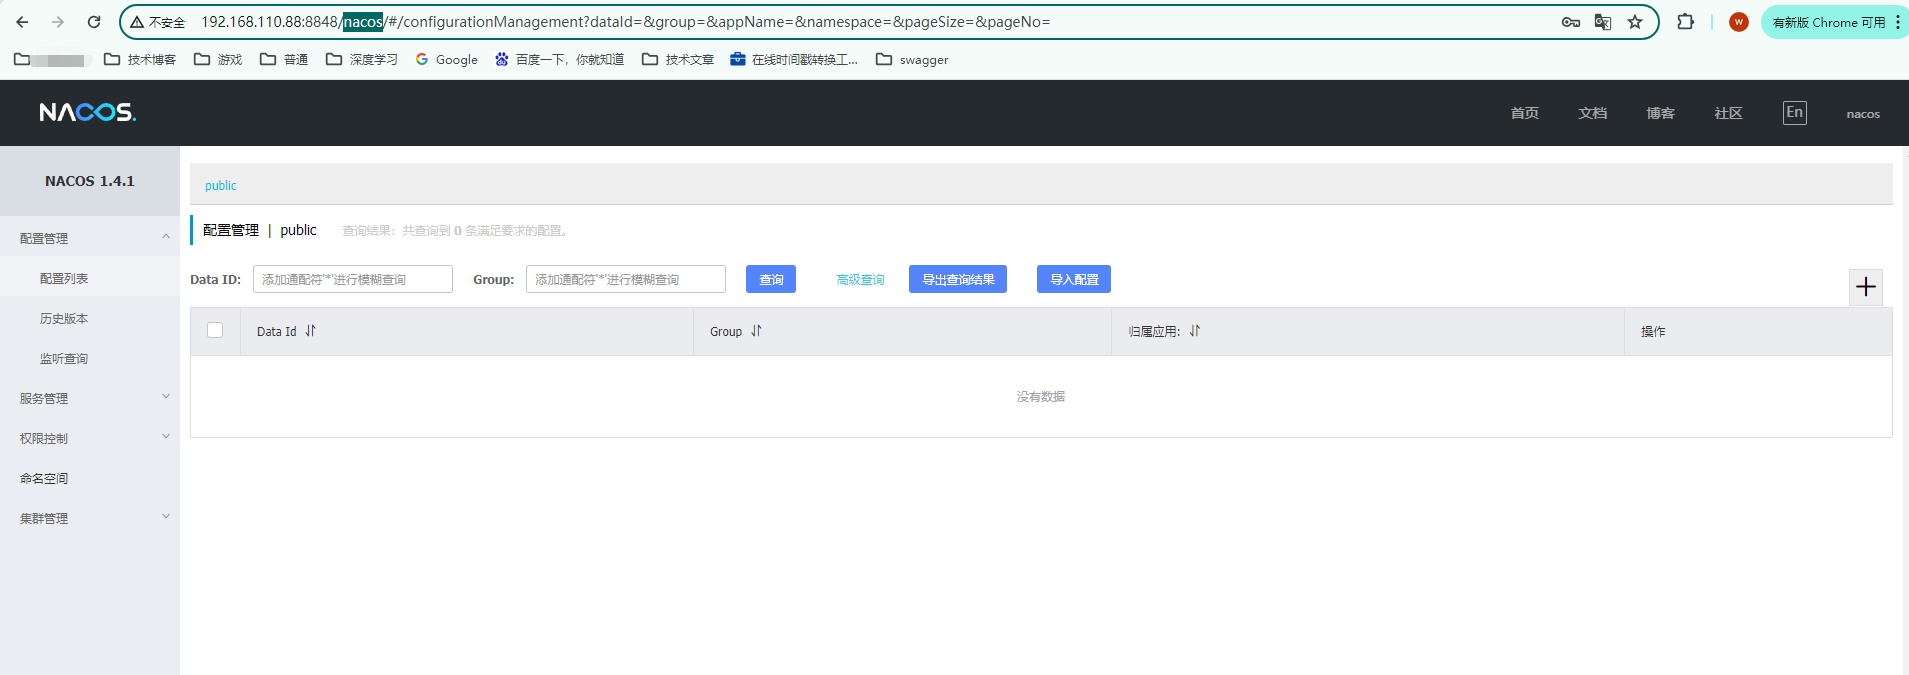Sort by 归属应用 column arrows
The height and width of the screenshot is (675, 1909).
1194,331
